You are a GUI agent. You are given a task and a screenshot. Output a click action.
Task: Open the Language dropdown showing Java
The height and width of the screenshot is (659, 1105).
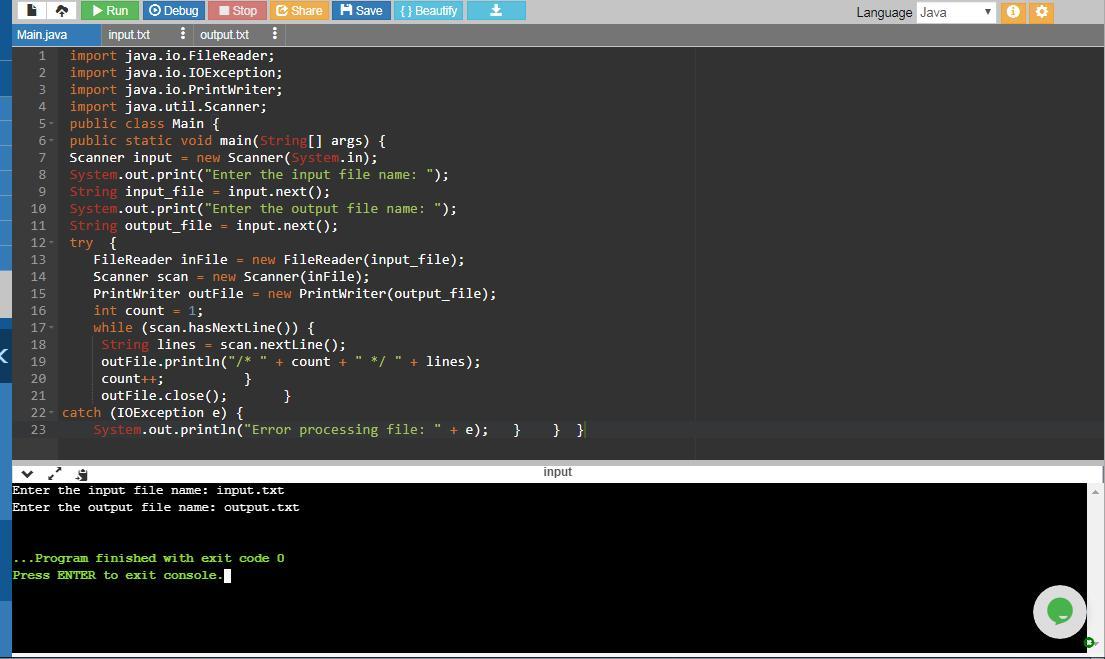(955, 12)
